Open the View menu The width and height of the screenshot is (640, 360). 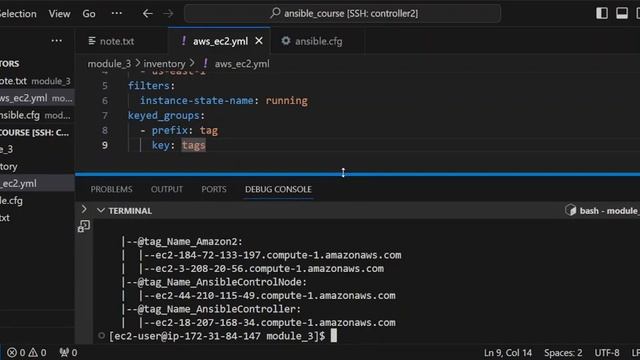click(x=60, y=14)
